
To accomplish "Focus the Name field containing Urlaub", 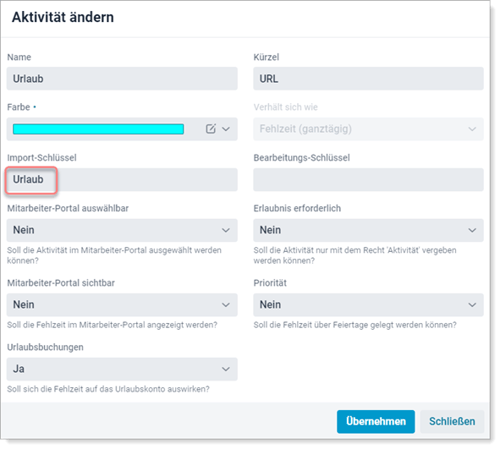I will [122, 79].
